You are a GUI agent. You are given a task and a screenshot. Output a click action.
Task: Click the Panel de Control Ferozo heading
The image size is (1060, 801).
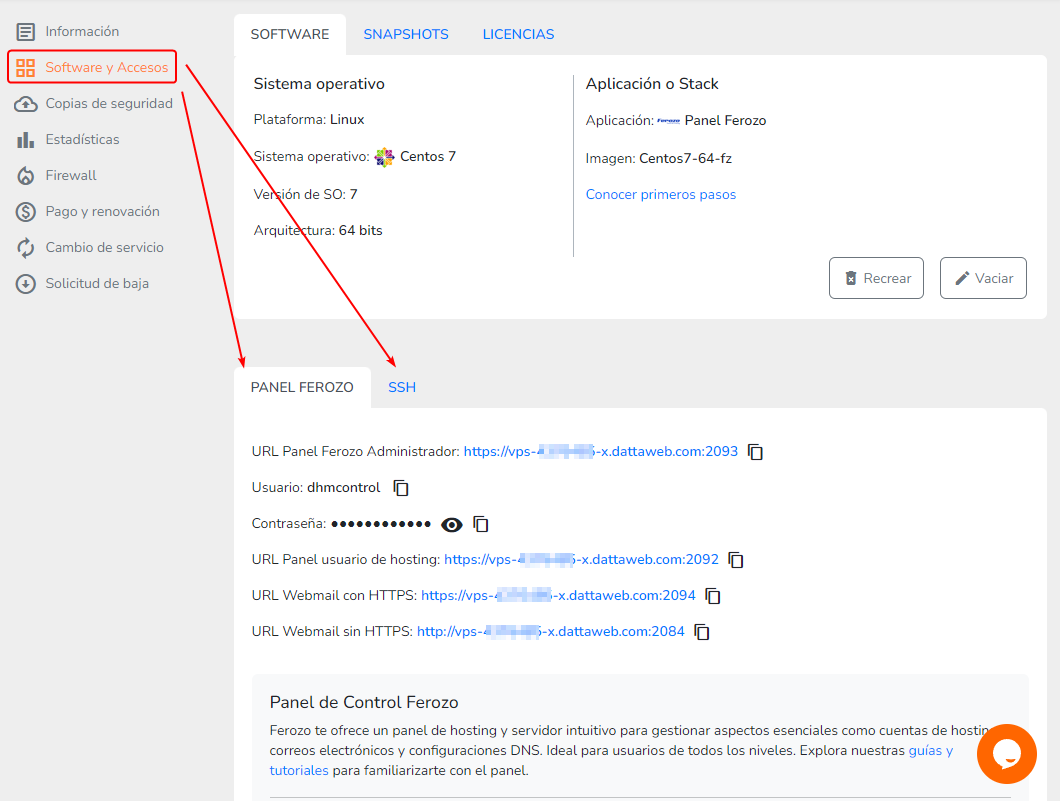tap(364, 702)
